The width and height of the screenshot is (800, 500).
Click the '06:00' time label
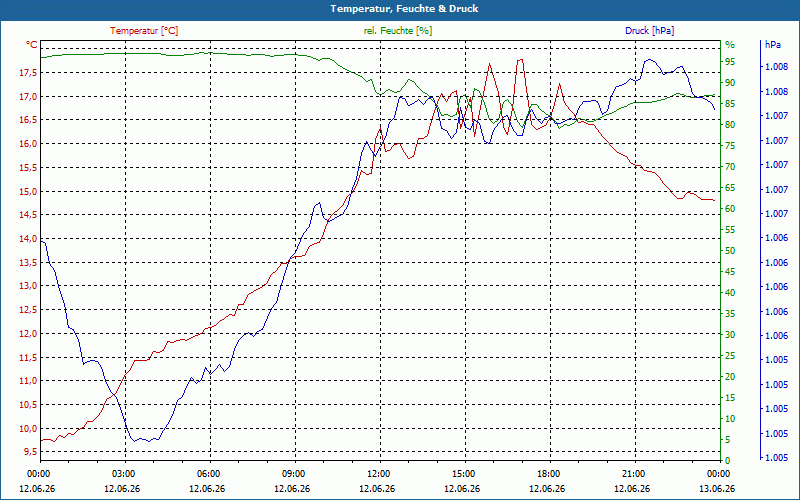[207, 474]
